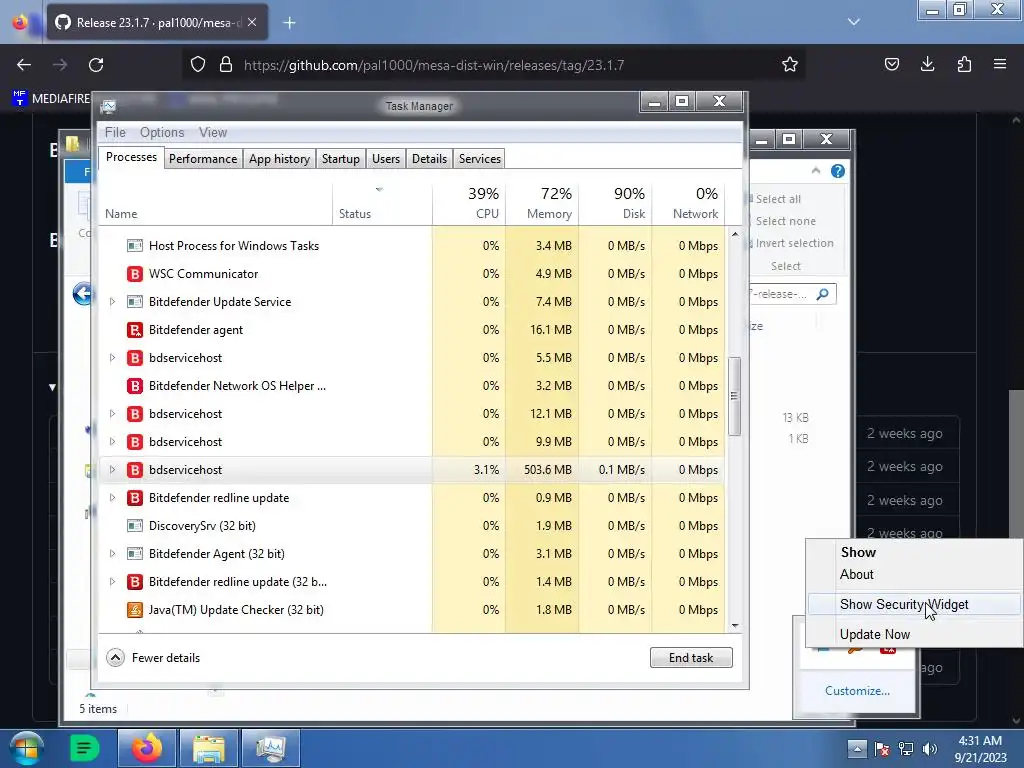Viewport: 1024px width, 768px height.
Task: Open a new Firefox tab
Action: point(289,23)
